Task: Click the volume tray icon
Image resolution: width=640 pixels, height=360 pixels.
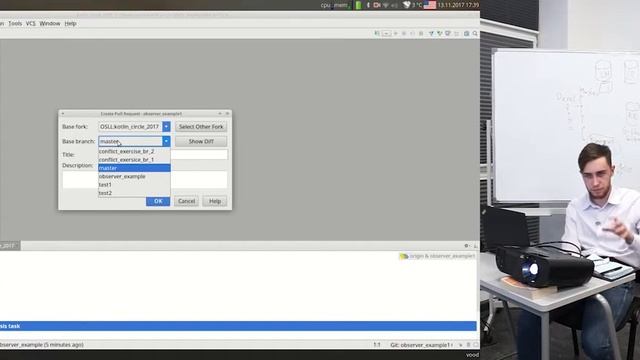Action: tap(394, 5)
